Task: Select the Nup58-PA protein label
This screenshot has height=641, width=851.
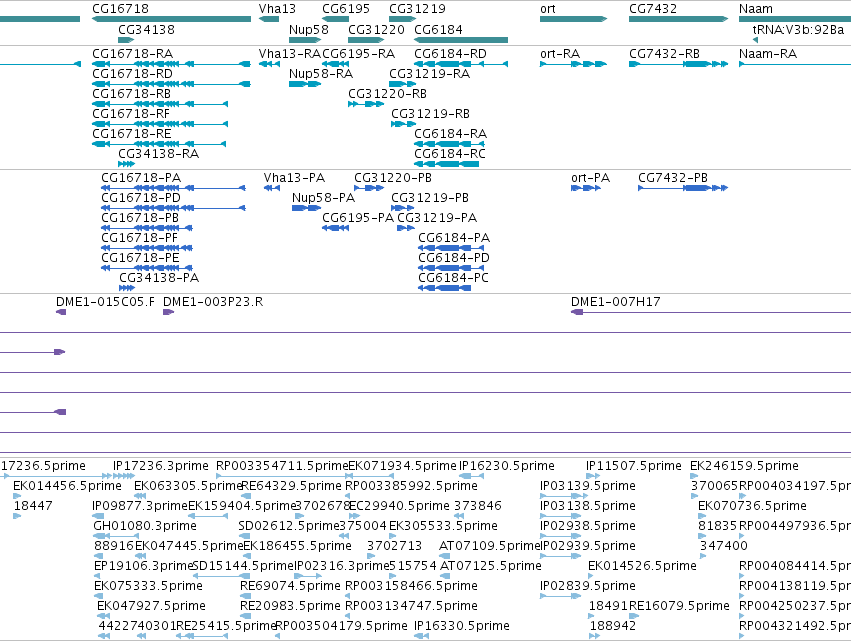Action: (323, 198)
